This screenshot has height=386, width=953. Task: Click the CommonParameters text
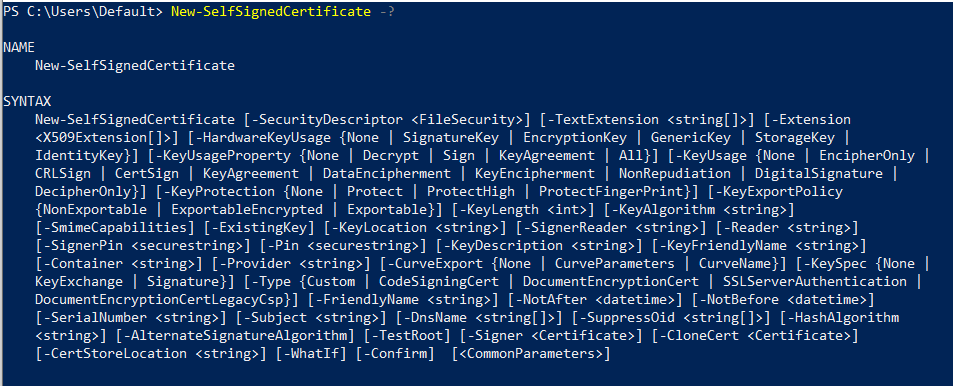coord(530,354)
